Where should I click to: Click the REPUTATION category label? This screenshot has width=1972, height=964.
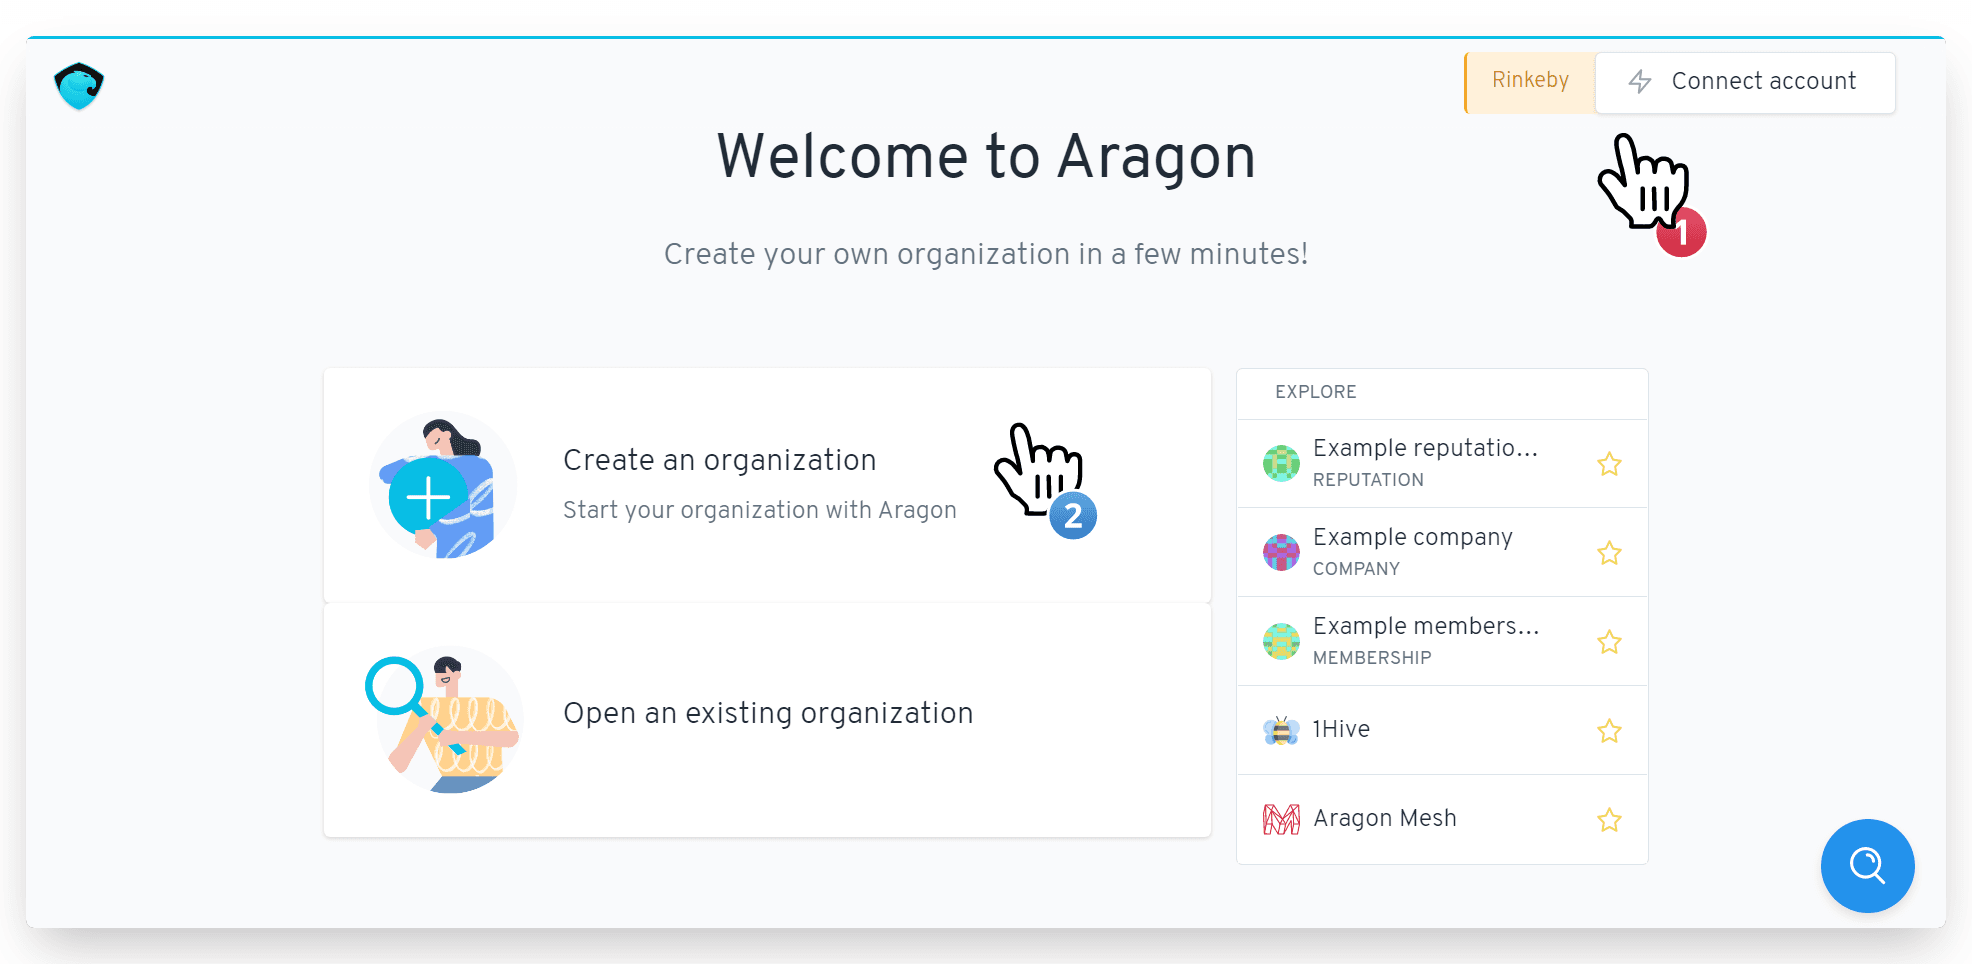point(1368,480)
